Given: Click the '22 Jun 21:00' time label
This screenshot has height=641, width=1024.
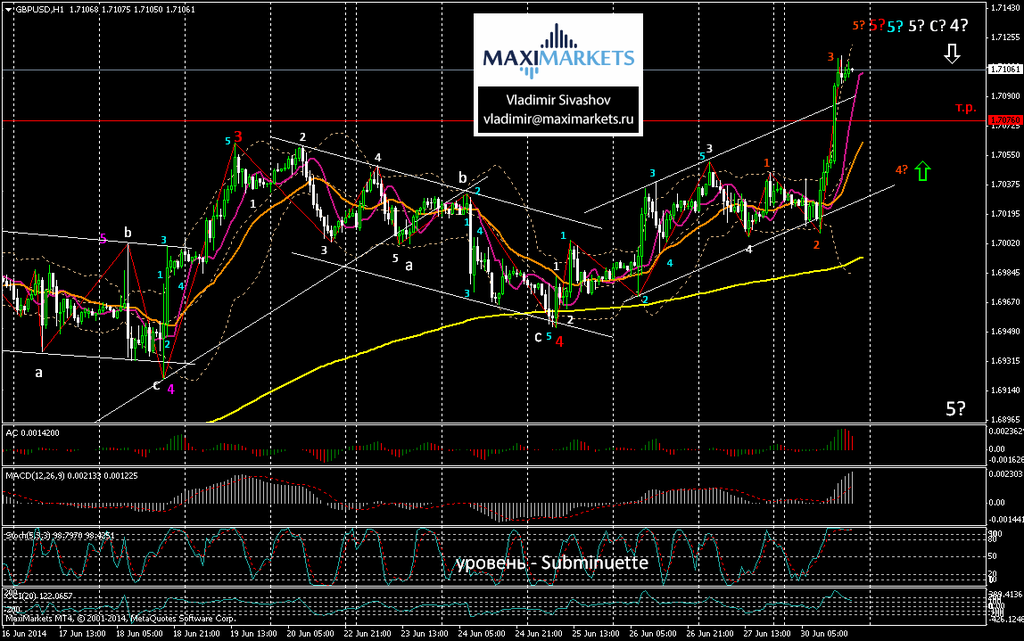Looking at the screenshot, I should click(x=368, y=634).
